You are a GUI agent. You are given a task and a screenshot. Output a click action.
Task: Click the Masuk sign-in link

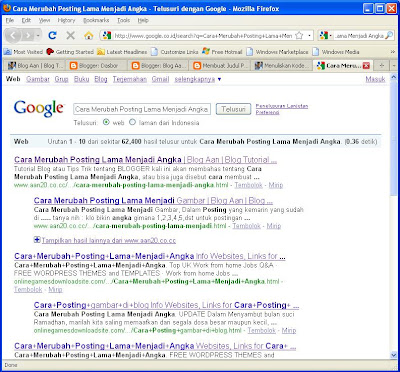(x=375, y=79)
